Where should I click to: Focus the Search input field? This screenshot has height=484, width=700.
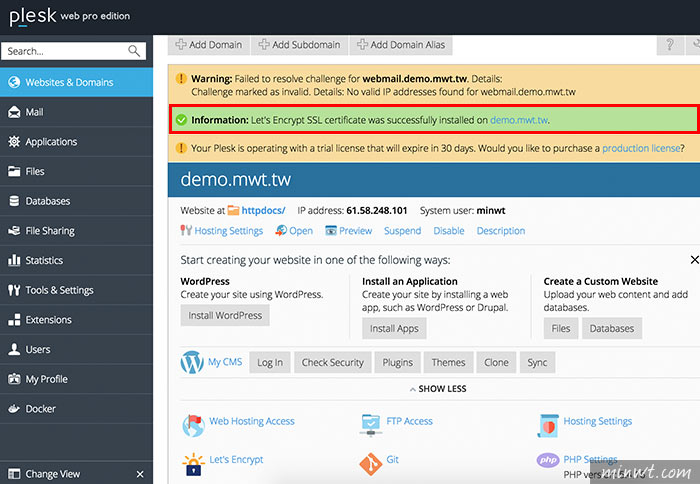pos(73,51)
